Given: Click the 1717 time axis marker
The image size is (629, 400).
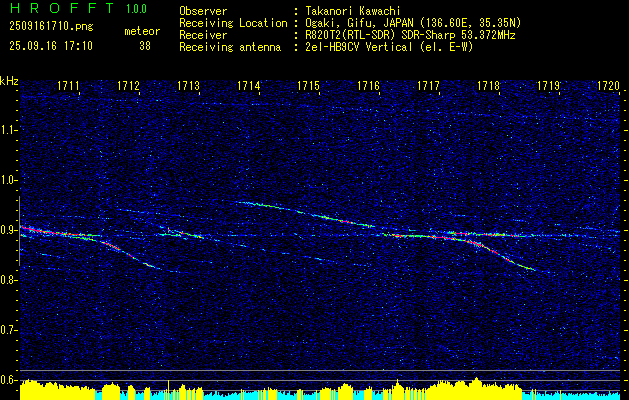Looking at the screenshot, I should [x=428, y=85].
